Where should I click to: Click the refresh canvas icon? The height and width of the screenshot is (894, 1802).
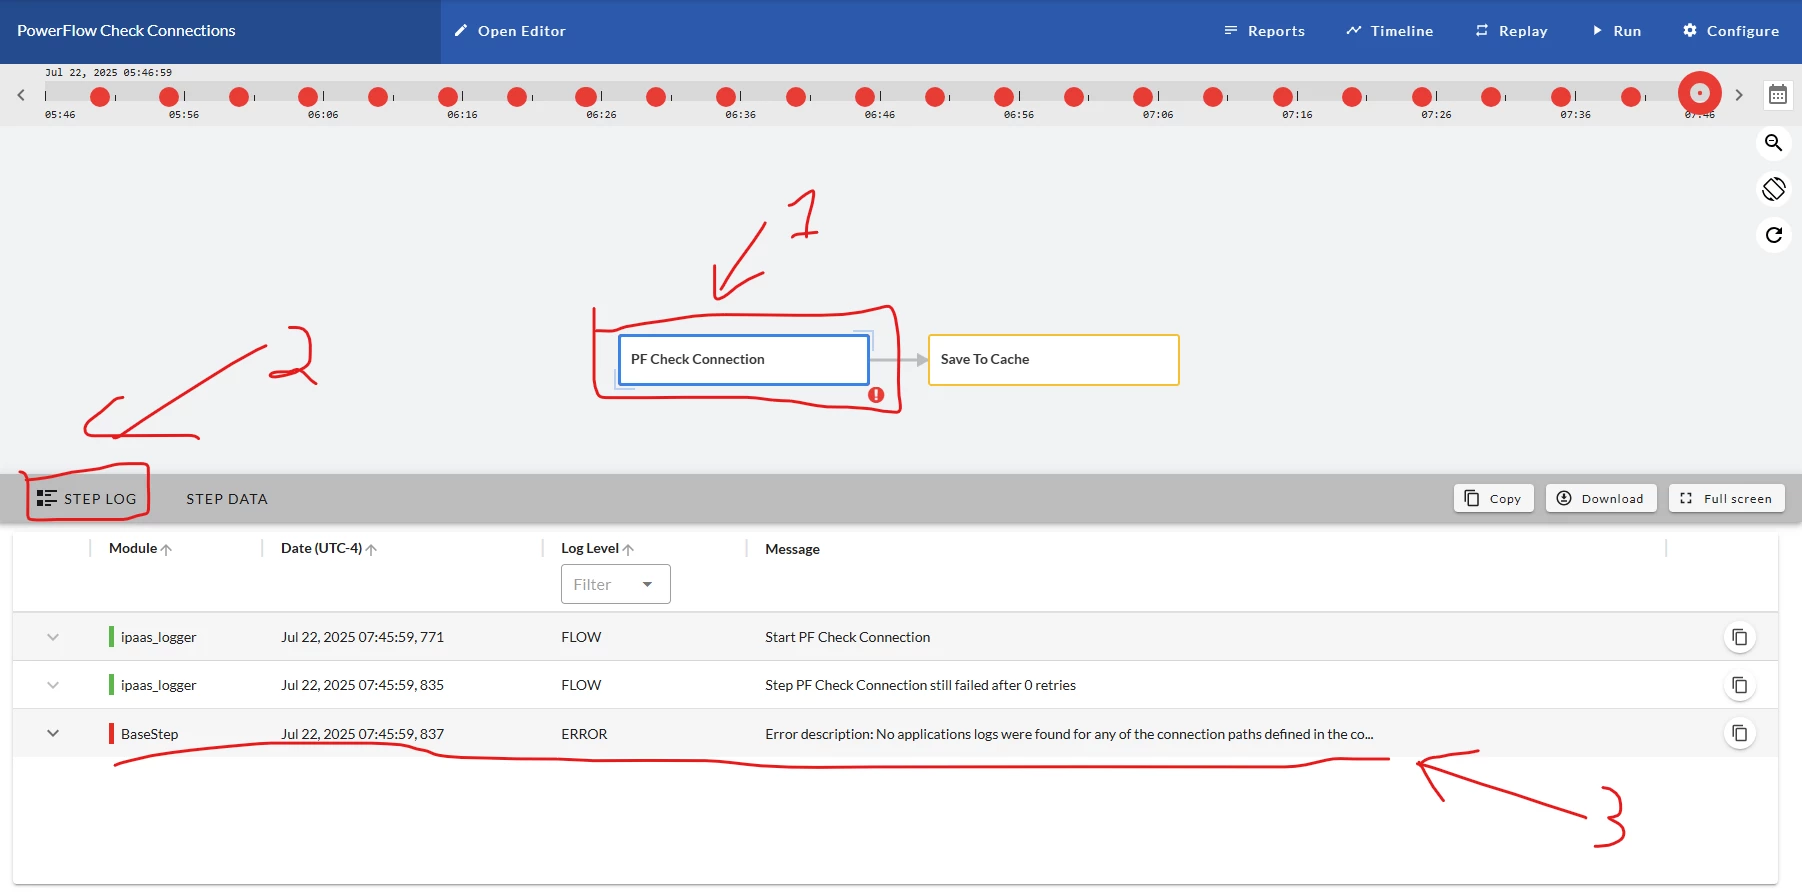[x=1774, y=235]
